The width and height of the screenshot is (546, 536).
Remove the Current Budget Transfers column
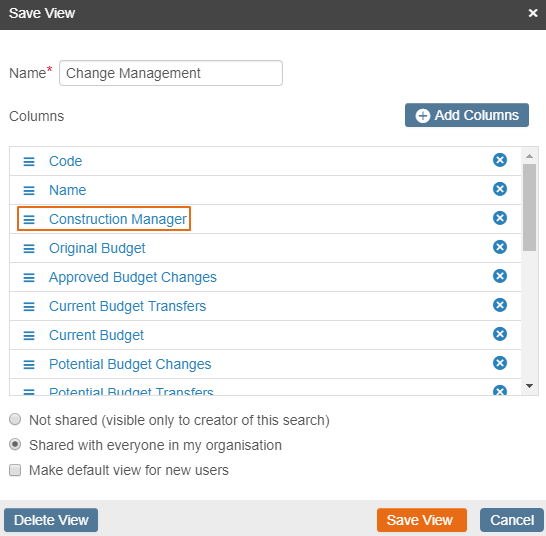500,305
